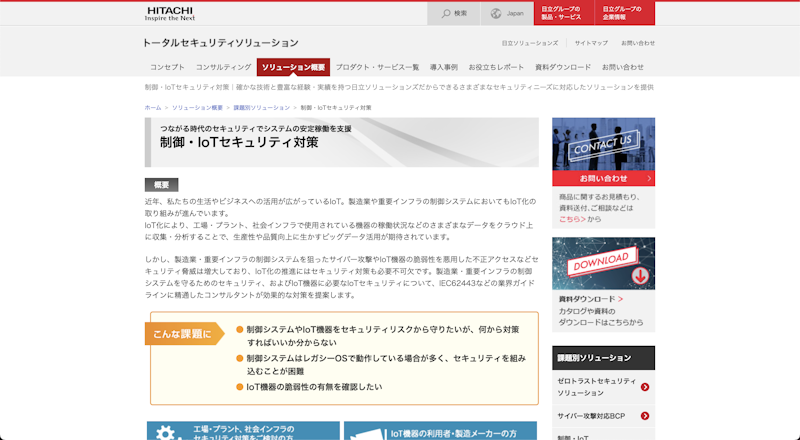The height and width of the screenshot is (440, 800).
Task: Click the red お問い合わせ button under Contact Us
Action: tap(603, 178)
